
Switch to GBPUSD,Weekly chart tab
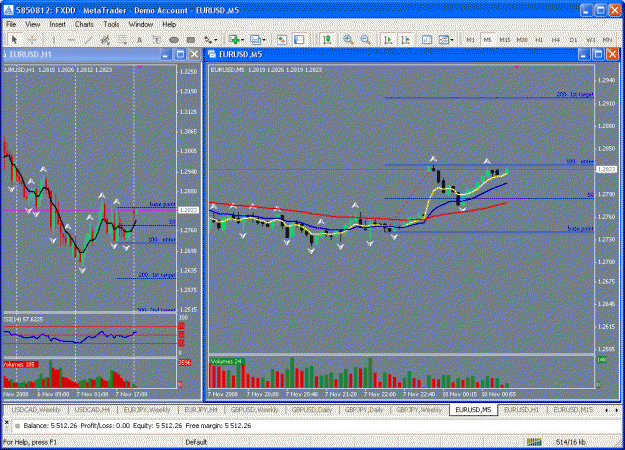click(254, 410)
